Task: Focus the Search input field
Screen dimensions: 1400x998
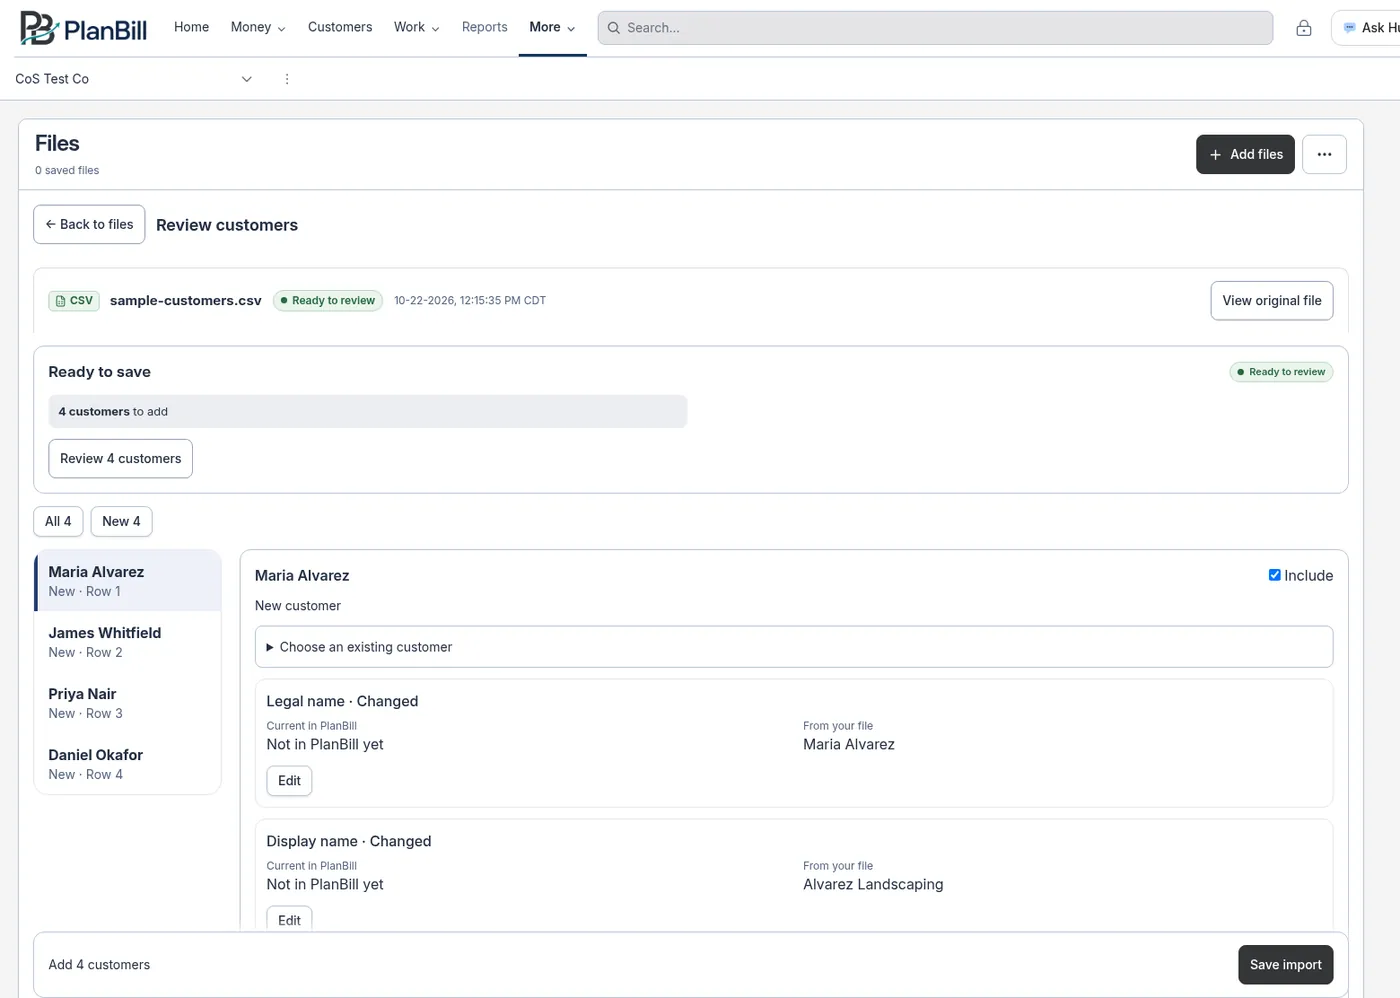Action: (x=935, y=28)
